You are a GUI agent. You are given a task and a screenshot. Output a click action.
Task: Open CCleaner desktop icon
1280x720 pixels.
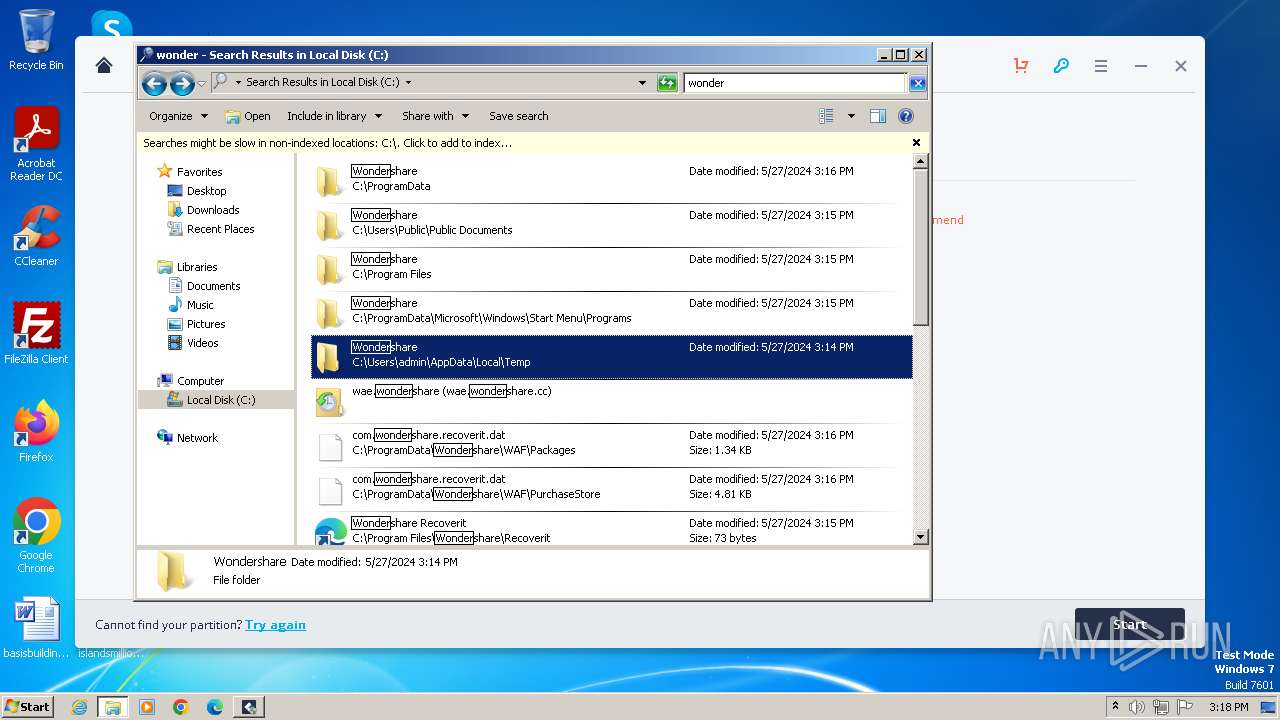pos(36,237)
